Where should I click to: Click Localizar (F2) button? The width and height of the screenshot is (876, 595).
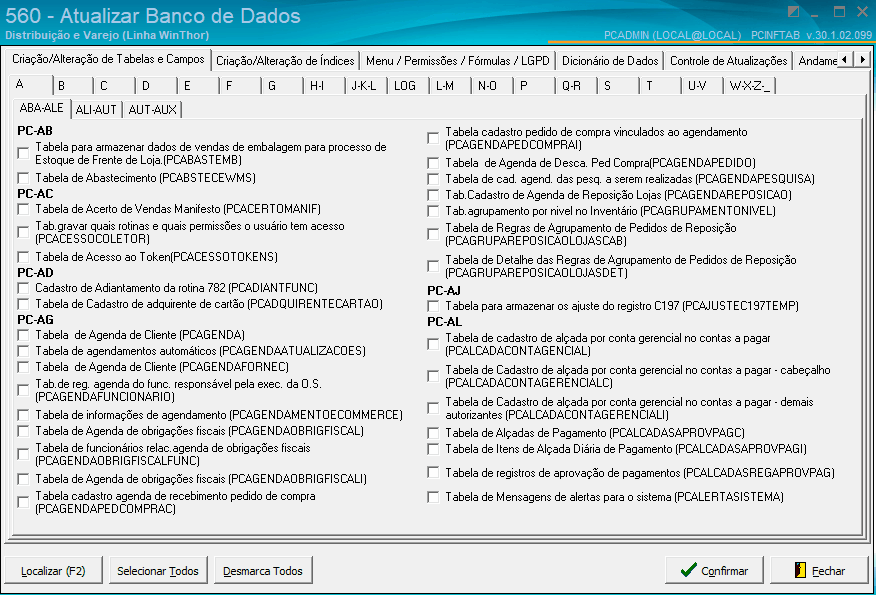coord(53,570)
